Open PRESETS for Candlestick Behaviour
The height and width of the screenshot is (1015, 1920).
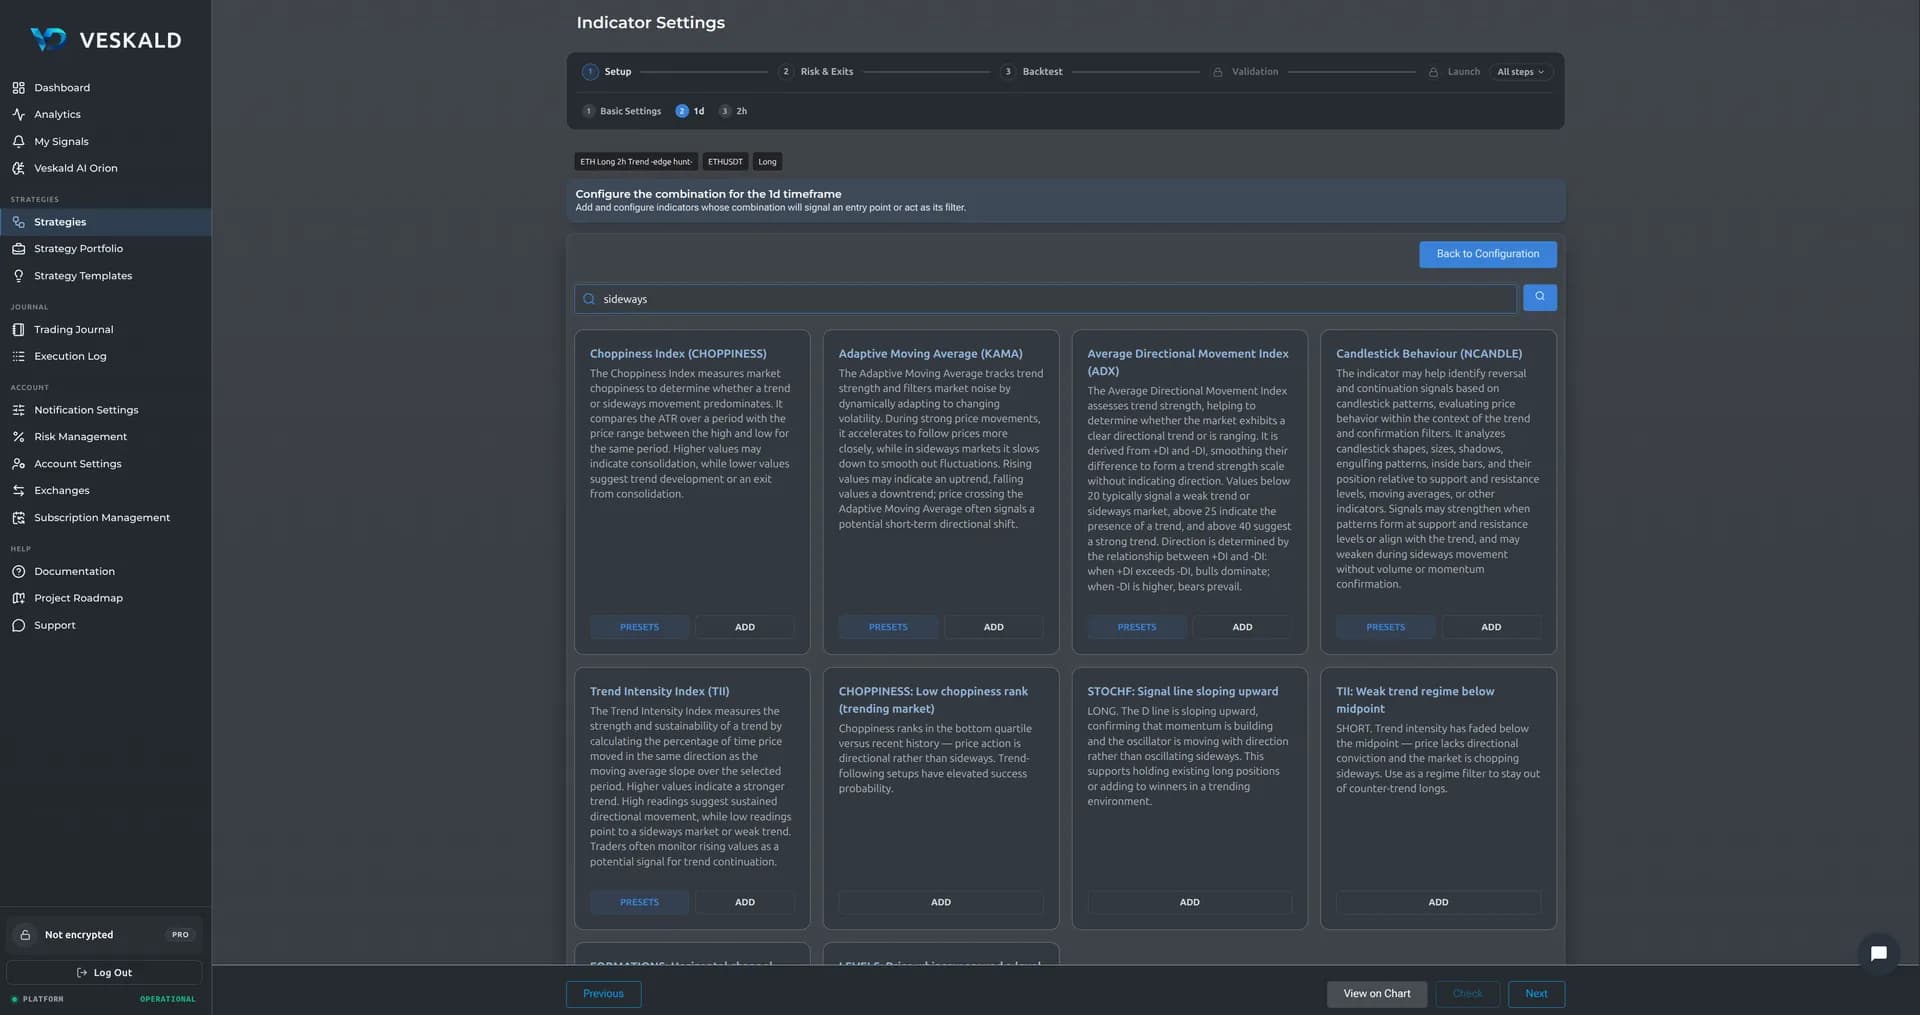tap(1385, 627)
